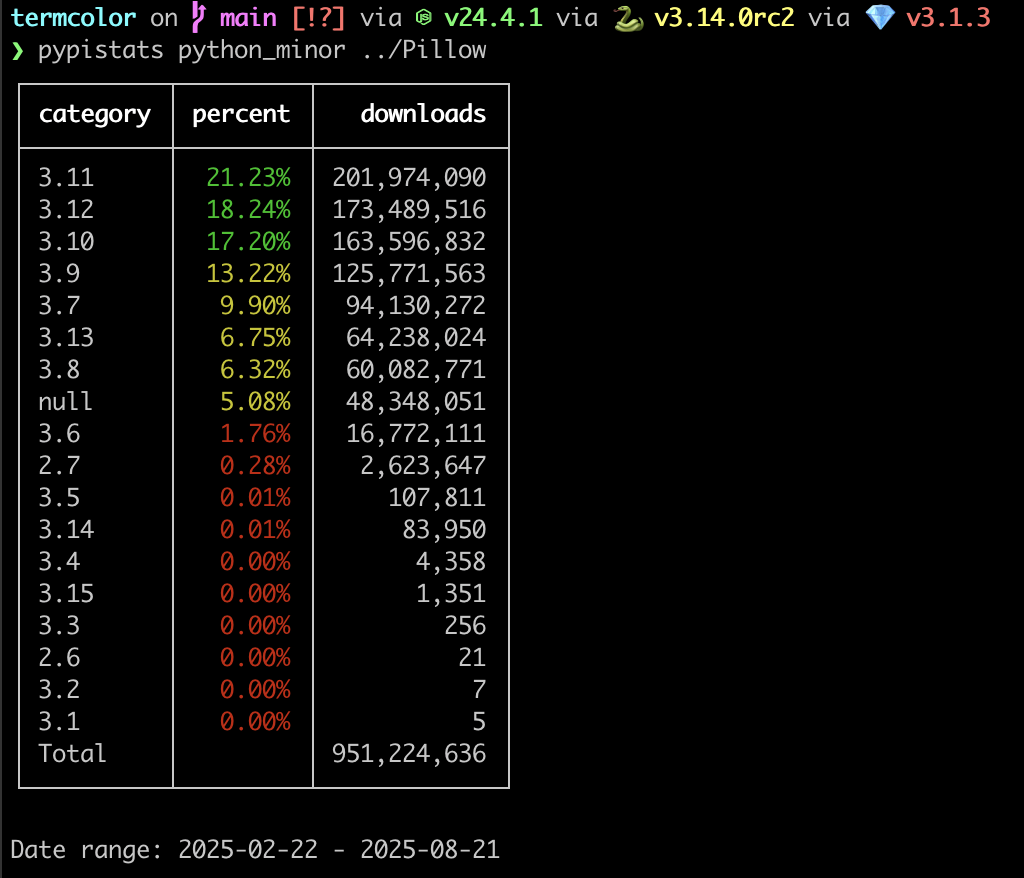Viewport: 1024px width, 878px height.
Task: Select category cell '3.8'
Action: [x=59, y=370]
